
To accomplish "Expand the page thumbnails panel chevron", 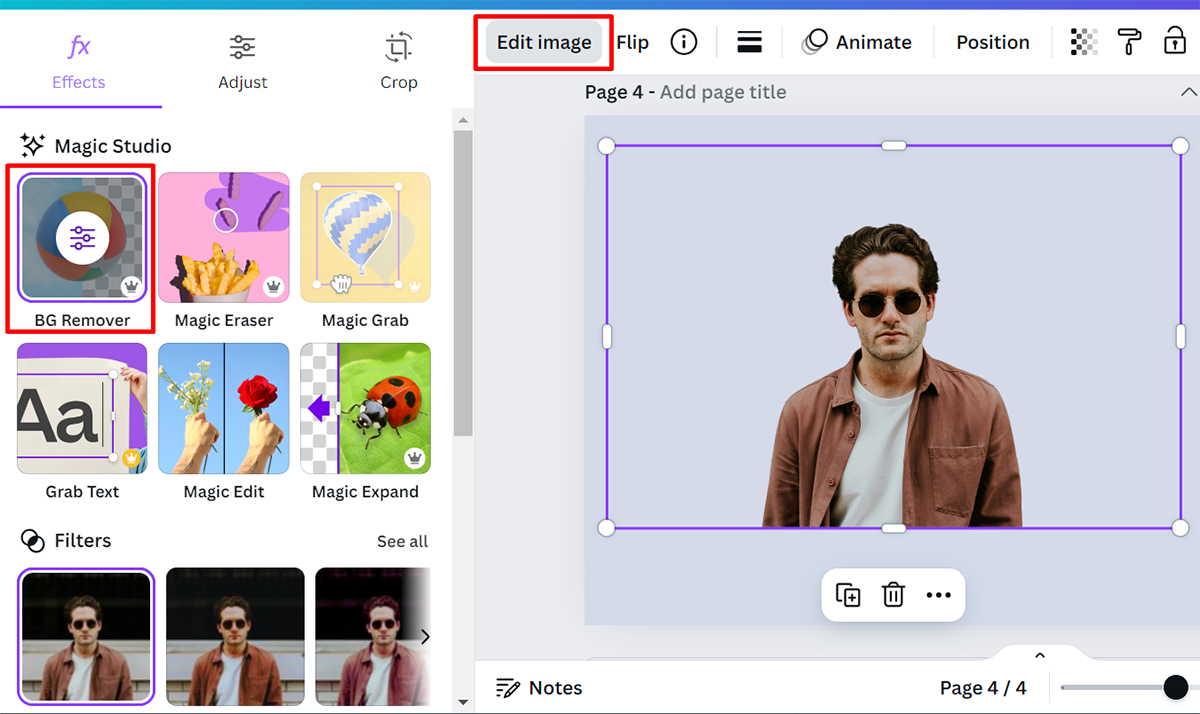I will click(1040, 656).
